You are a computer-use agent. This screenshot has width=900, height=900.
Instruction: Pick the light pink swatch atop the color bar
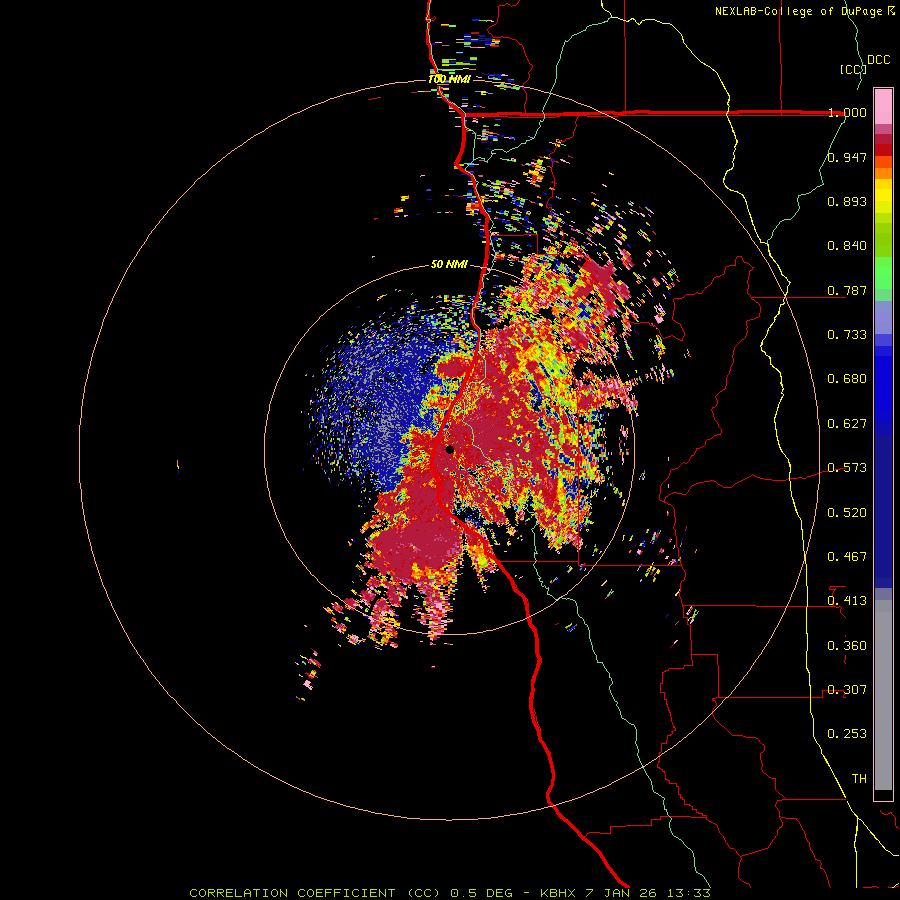pyautogui.click(x=883, y=107)
